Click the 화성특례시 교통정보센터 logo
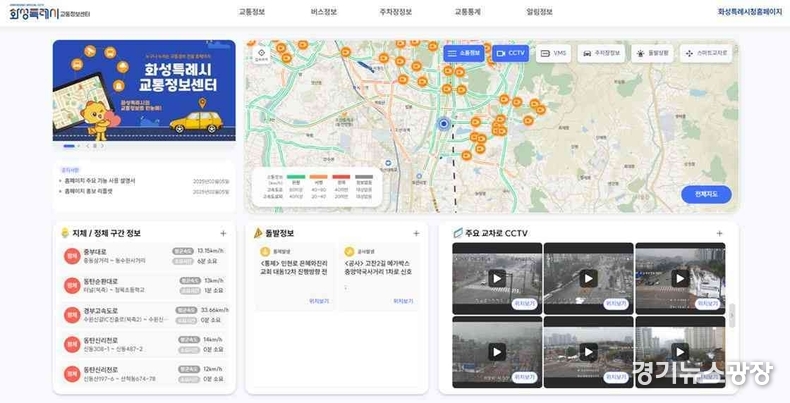 (50, 13)
